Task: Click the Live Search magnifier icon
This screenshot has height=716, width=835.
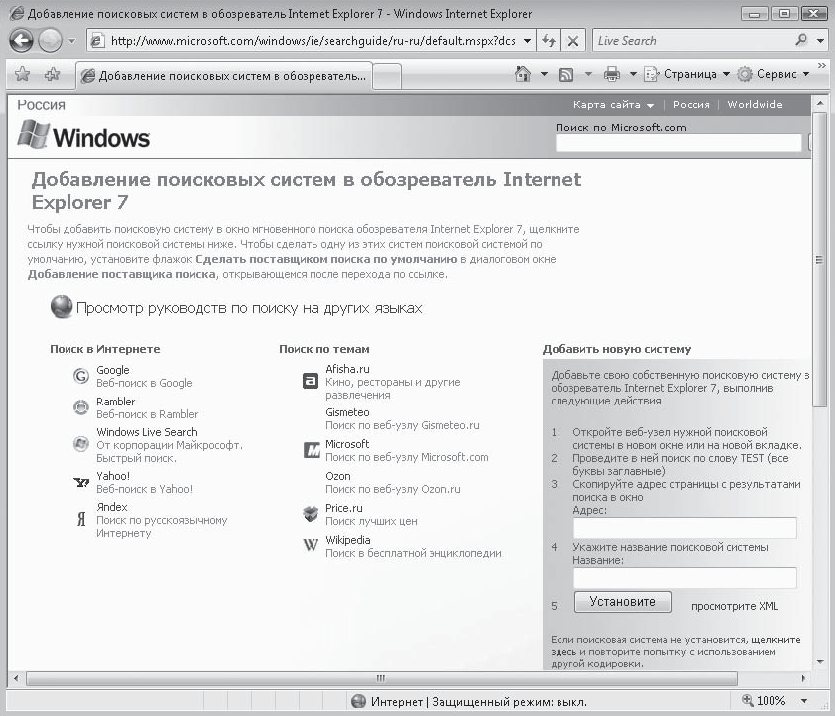Action: point(801,40)
